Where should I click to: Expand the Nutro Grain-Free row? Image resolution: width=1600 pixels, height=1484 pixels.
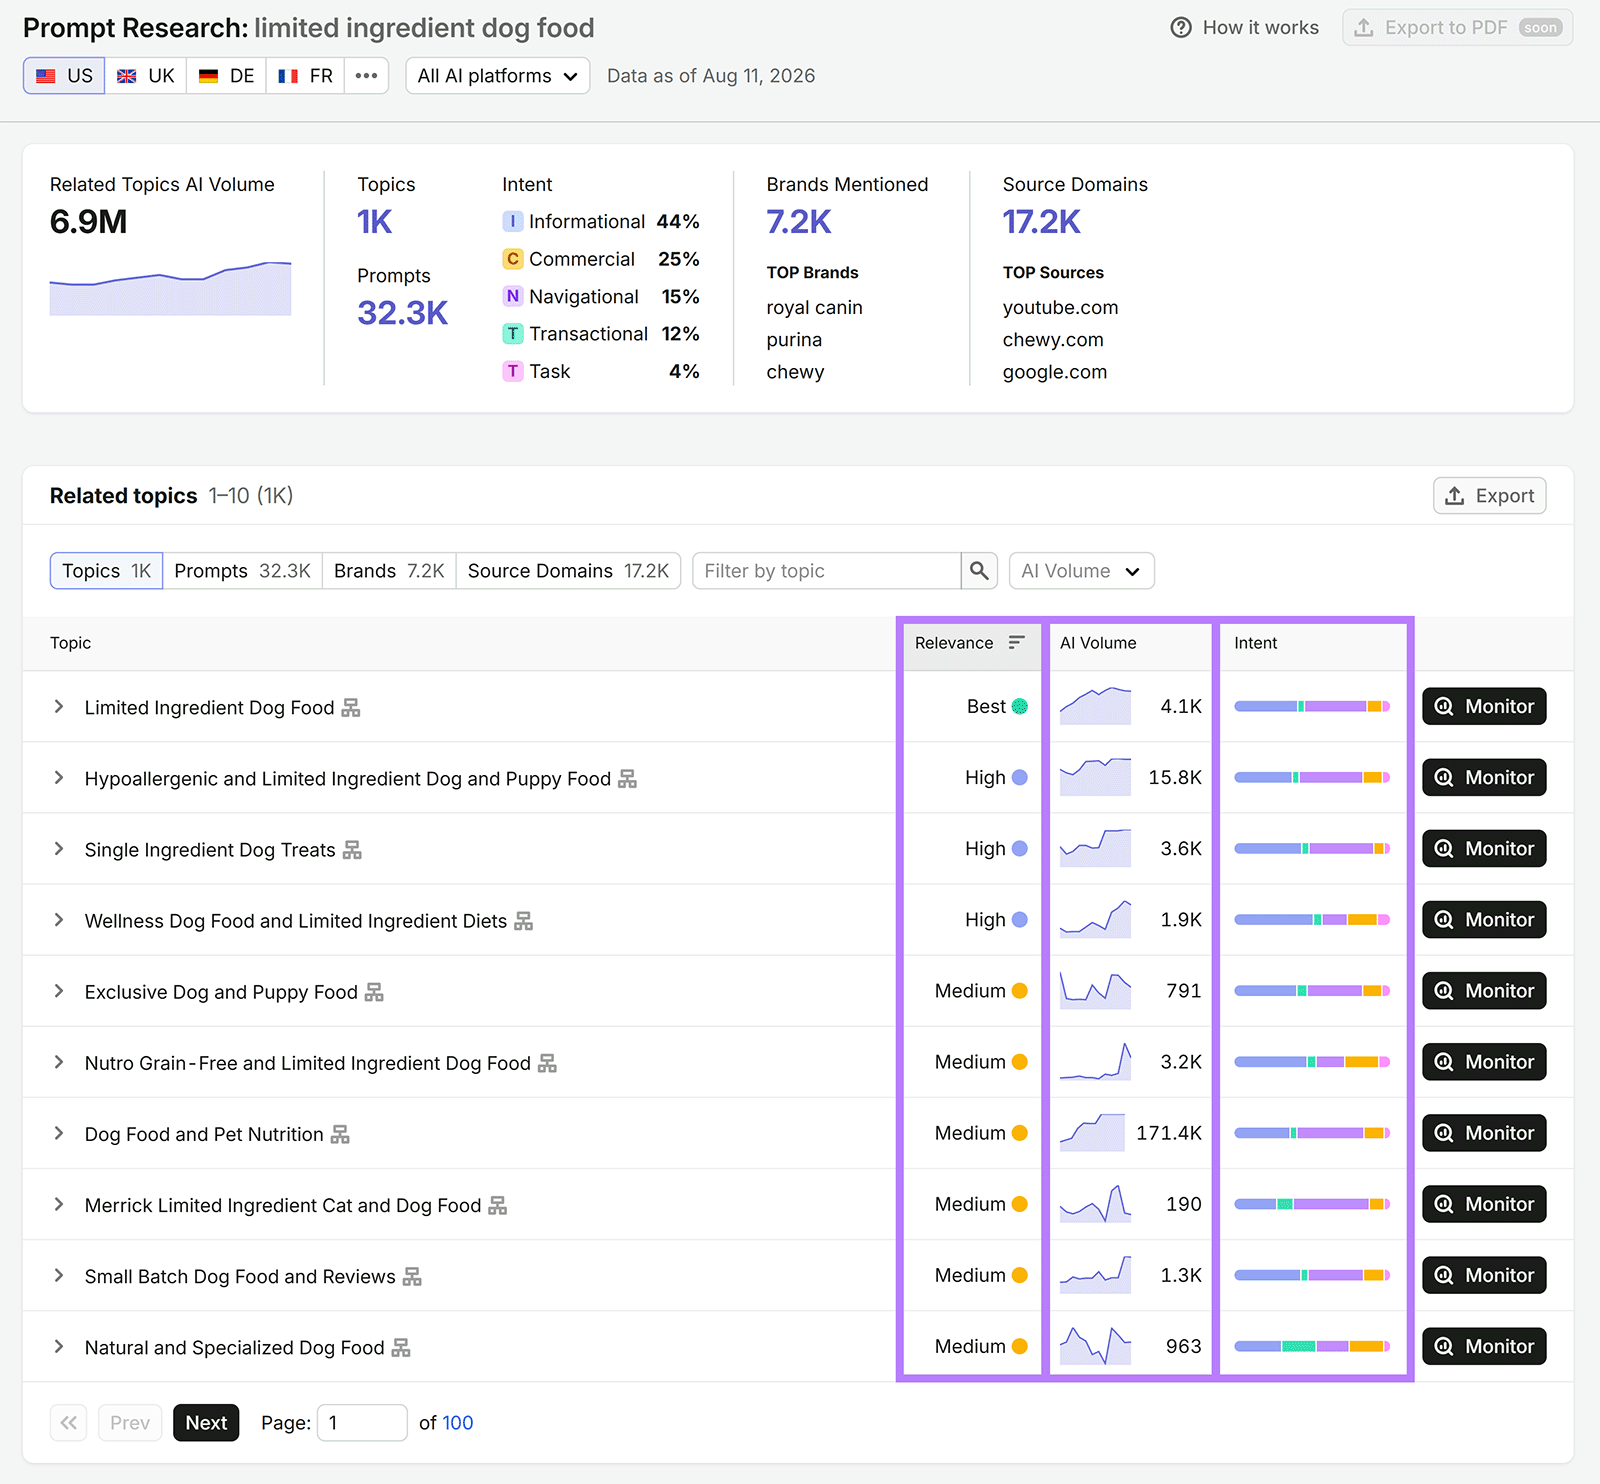(x=59, y=1062)
